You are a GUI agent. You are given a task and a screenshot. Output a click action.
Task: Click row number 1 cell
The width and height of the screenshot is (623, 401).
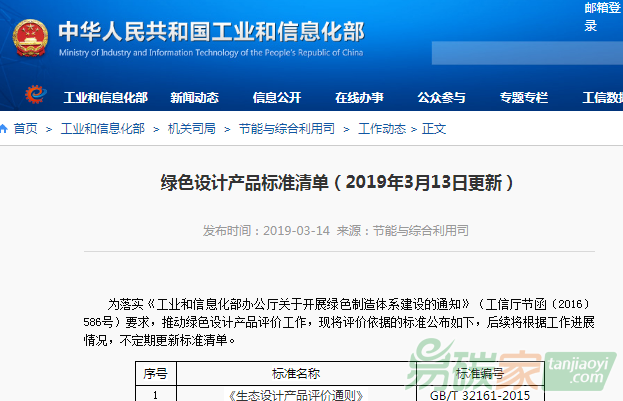tap(156, 395)
